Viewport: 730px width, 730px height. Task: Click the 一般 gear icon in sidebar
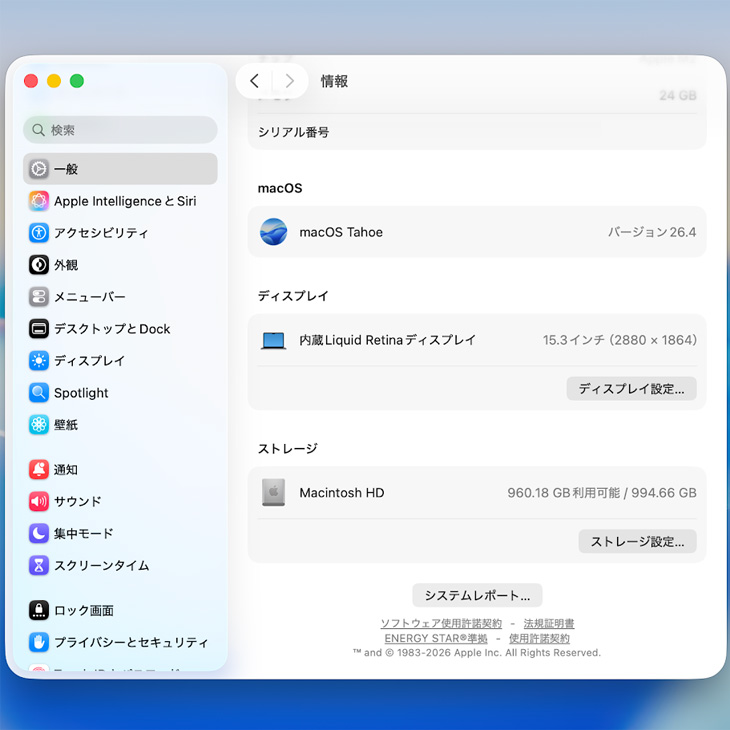[39, 169]
